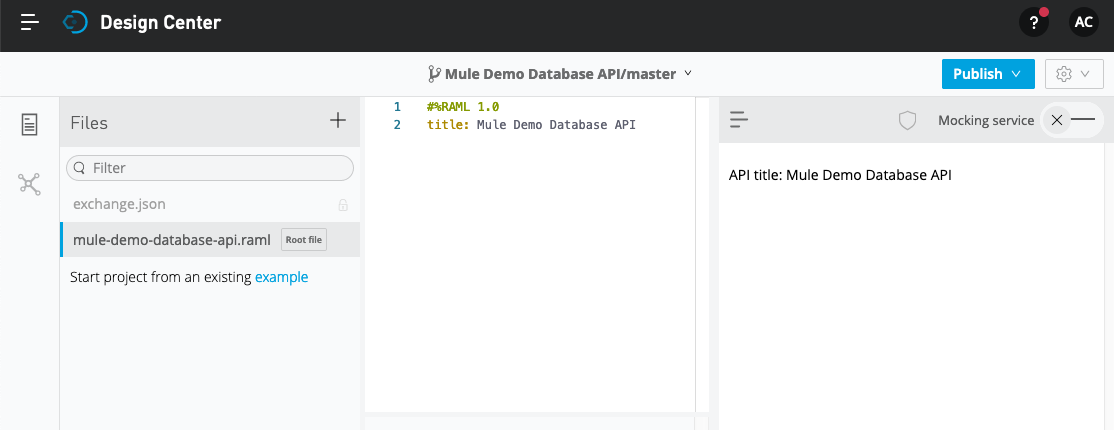This screenshot has width=1114, height=430.
Task: Open the AC user avatar menu
Action: point(1083,22)
